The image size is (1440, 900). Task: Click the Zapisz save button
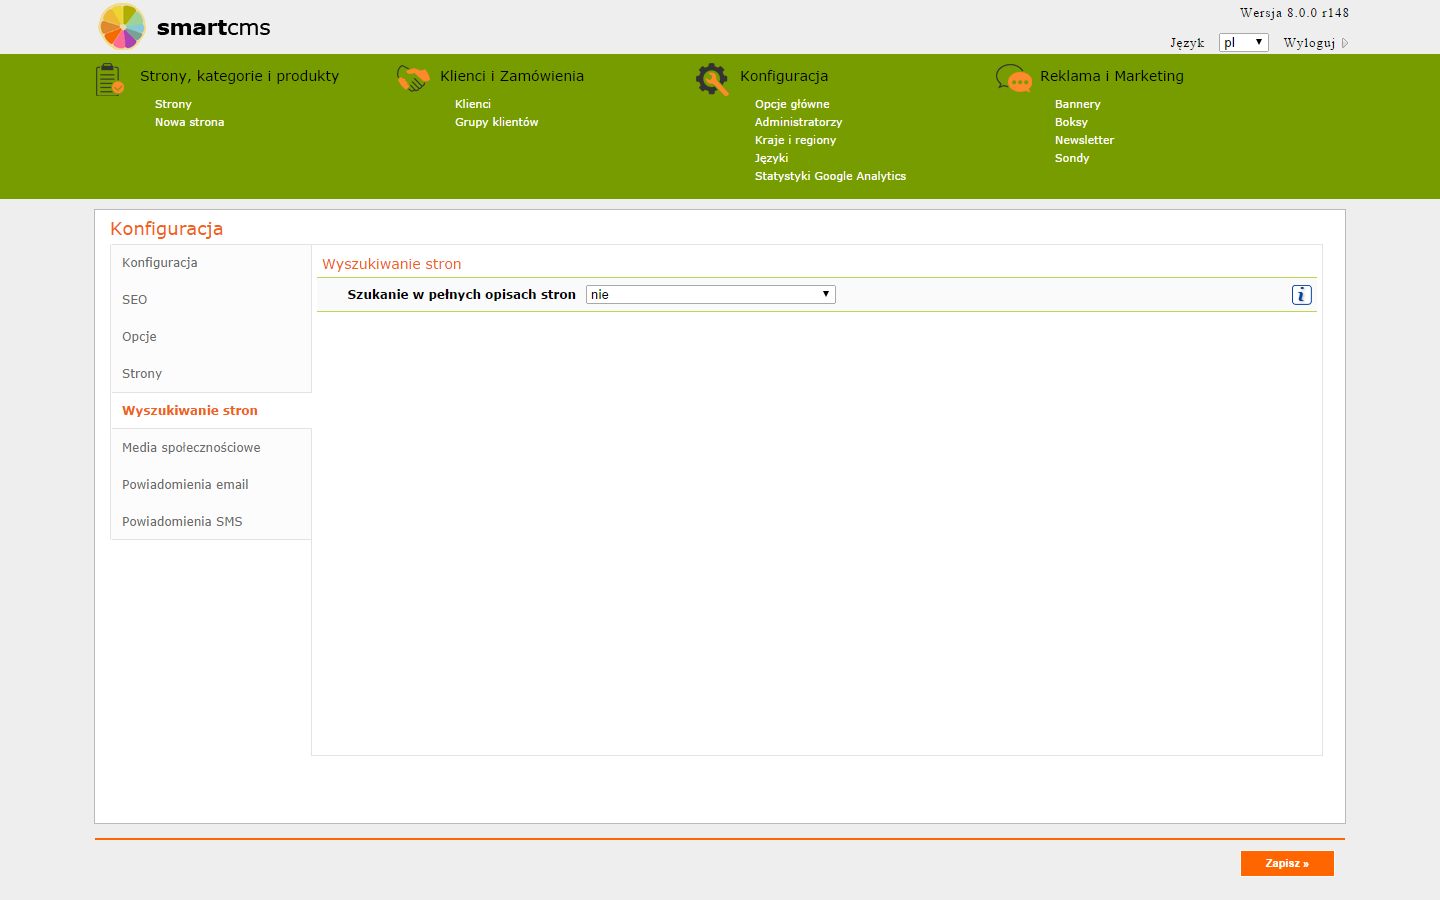click(1287, 863)
